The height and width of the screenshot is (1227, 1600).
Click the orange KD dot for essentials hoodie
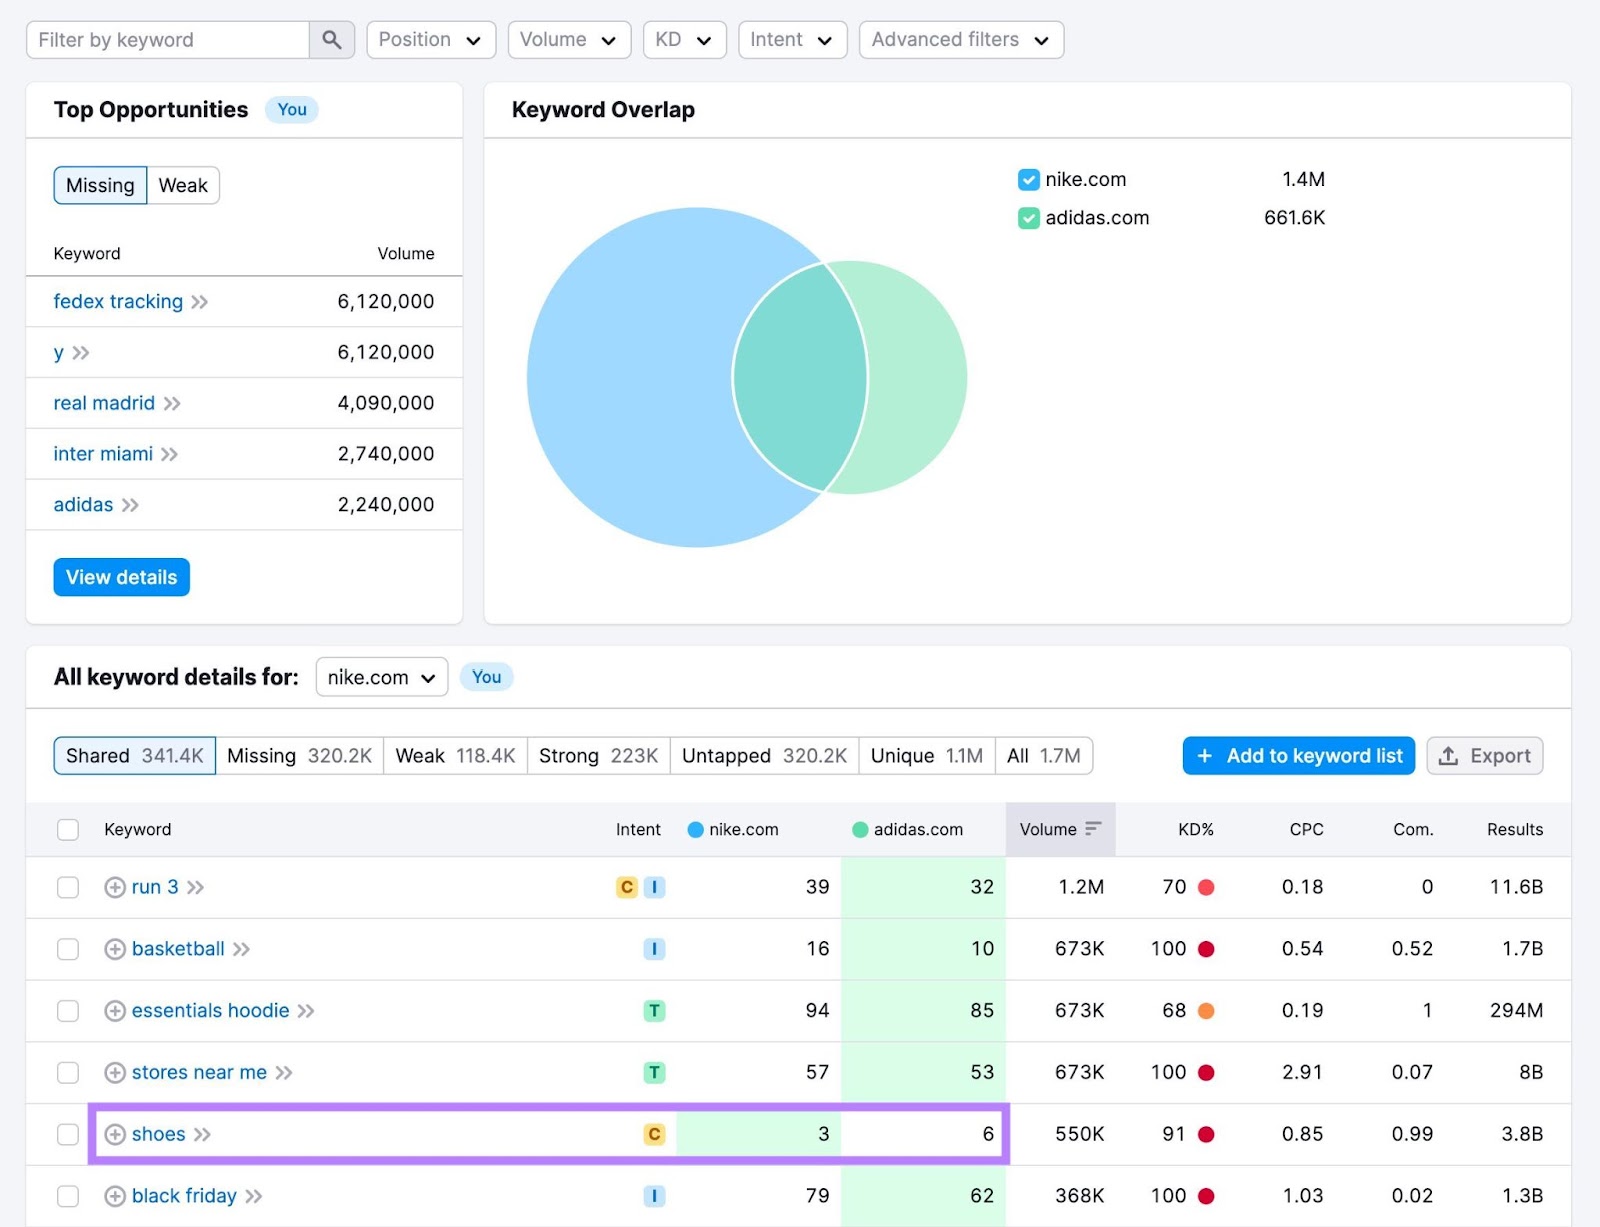[x=1206, y=1011]
